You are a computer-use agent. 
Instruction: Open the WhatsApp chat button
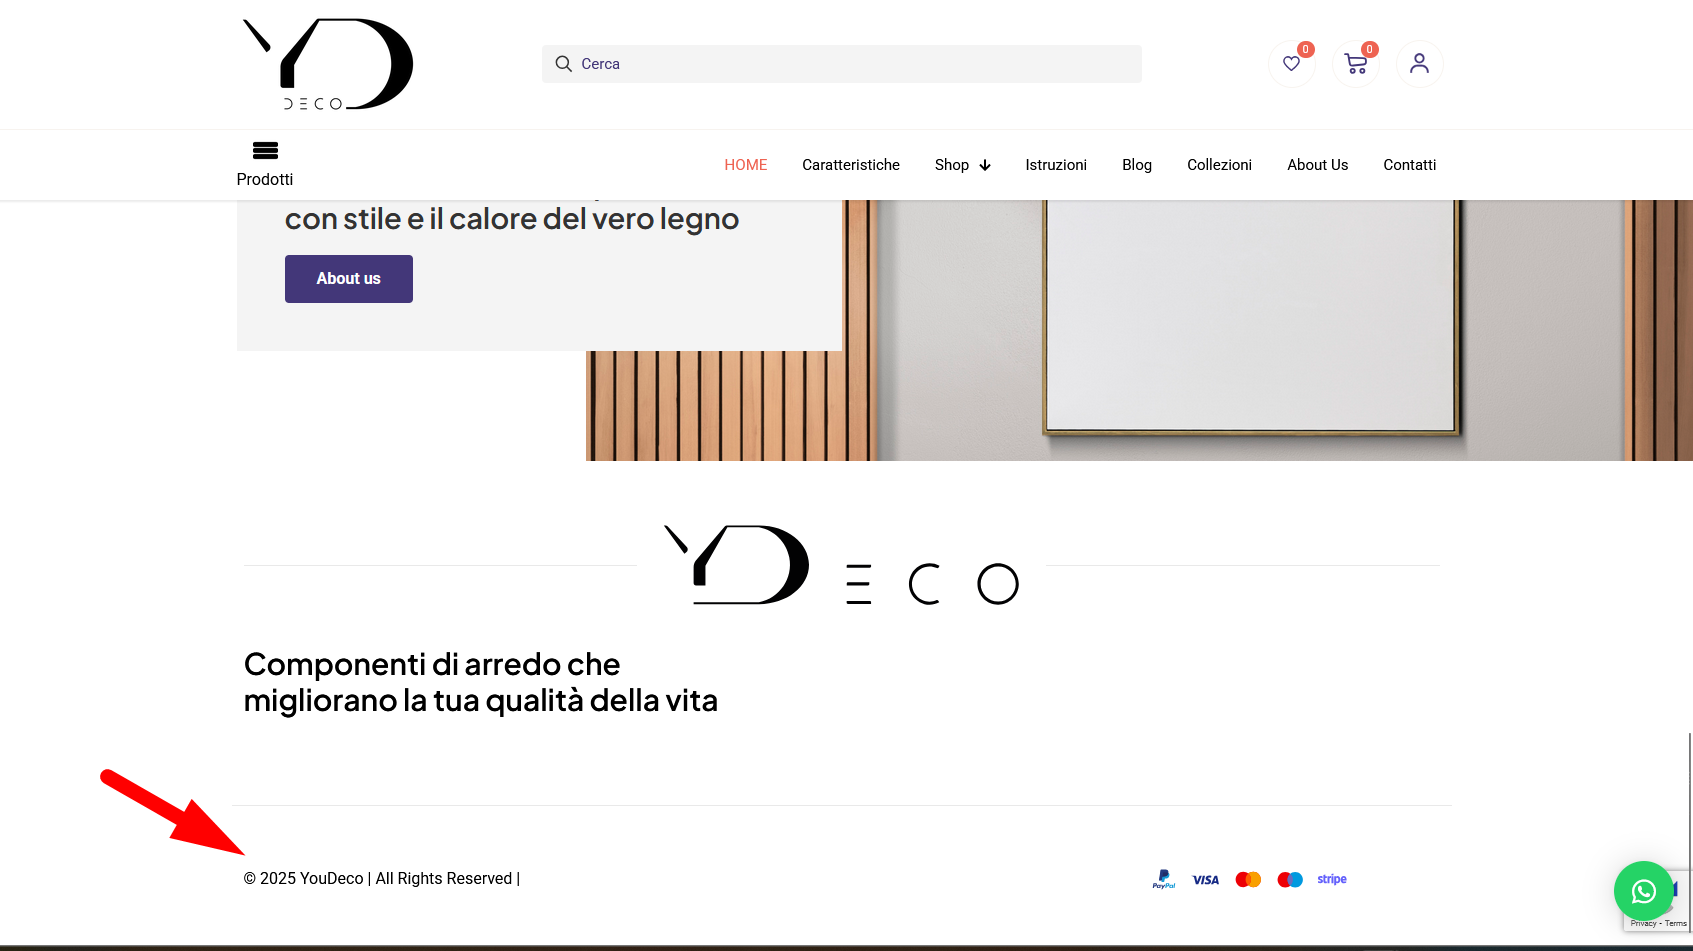(x=1643, y=891)
